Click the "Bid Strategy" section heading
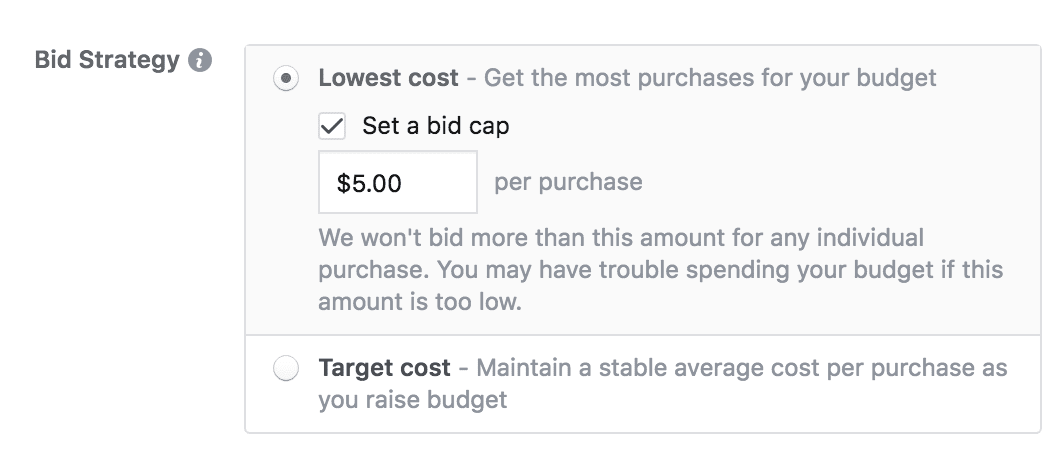1060x456 pixels. [107, 60]
